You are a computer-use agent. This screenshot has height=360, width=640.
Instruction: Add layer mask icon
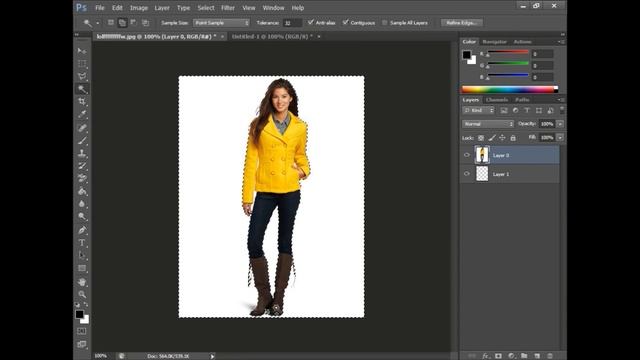[x=498, y=356]
